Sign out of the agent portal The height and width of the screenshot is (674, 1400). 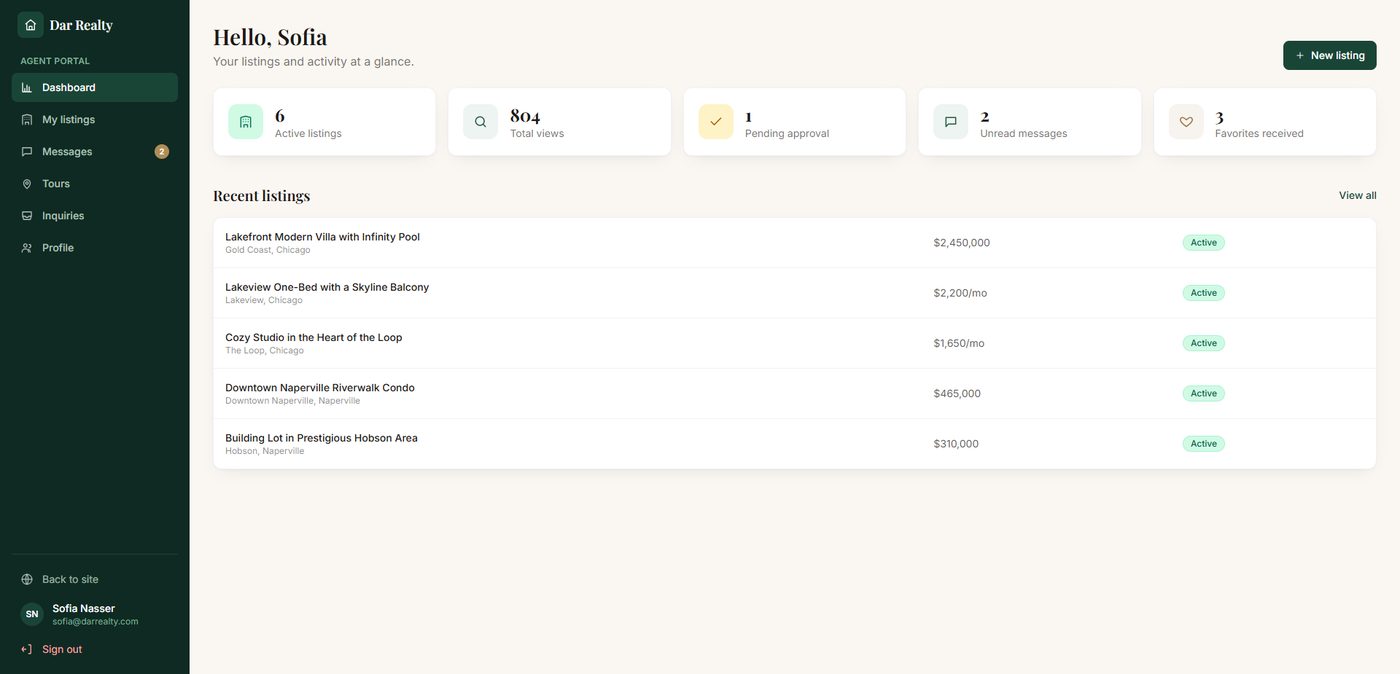(95, 650)
